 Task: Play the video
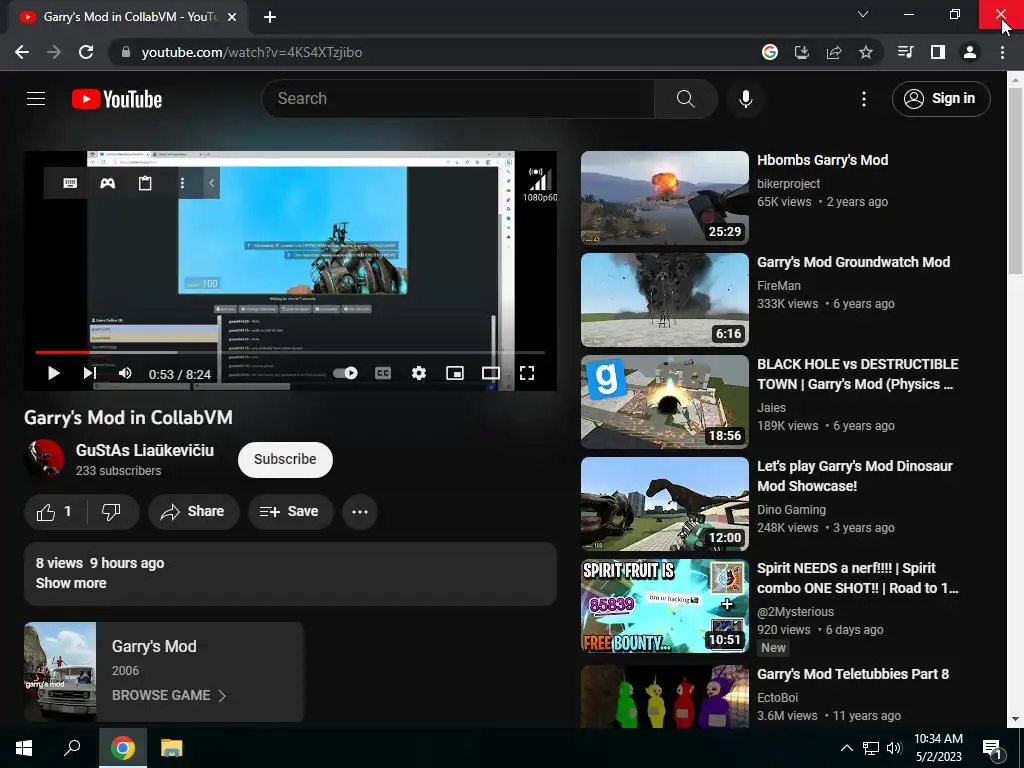54,373
